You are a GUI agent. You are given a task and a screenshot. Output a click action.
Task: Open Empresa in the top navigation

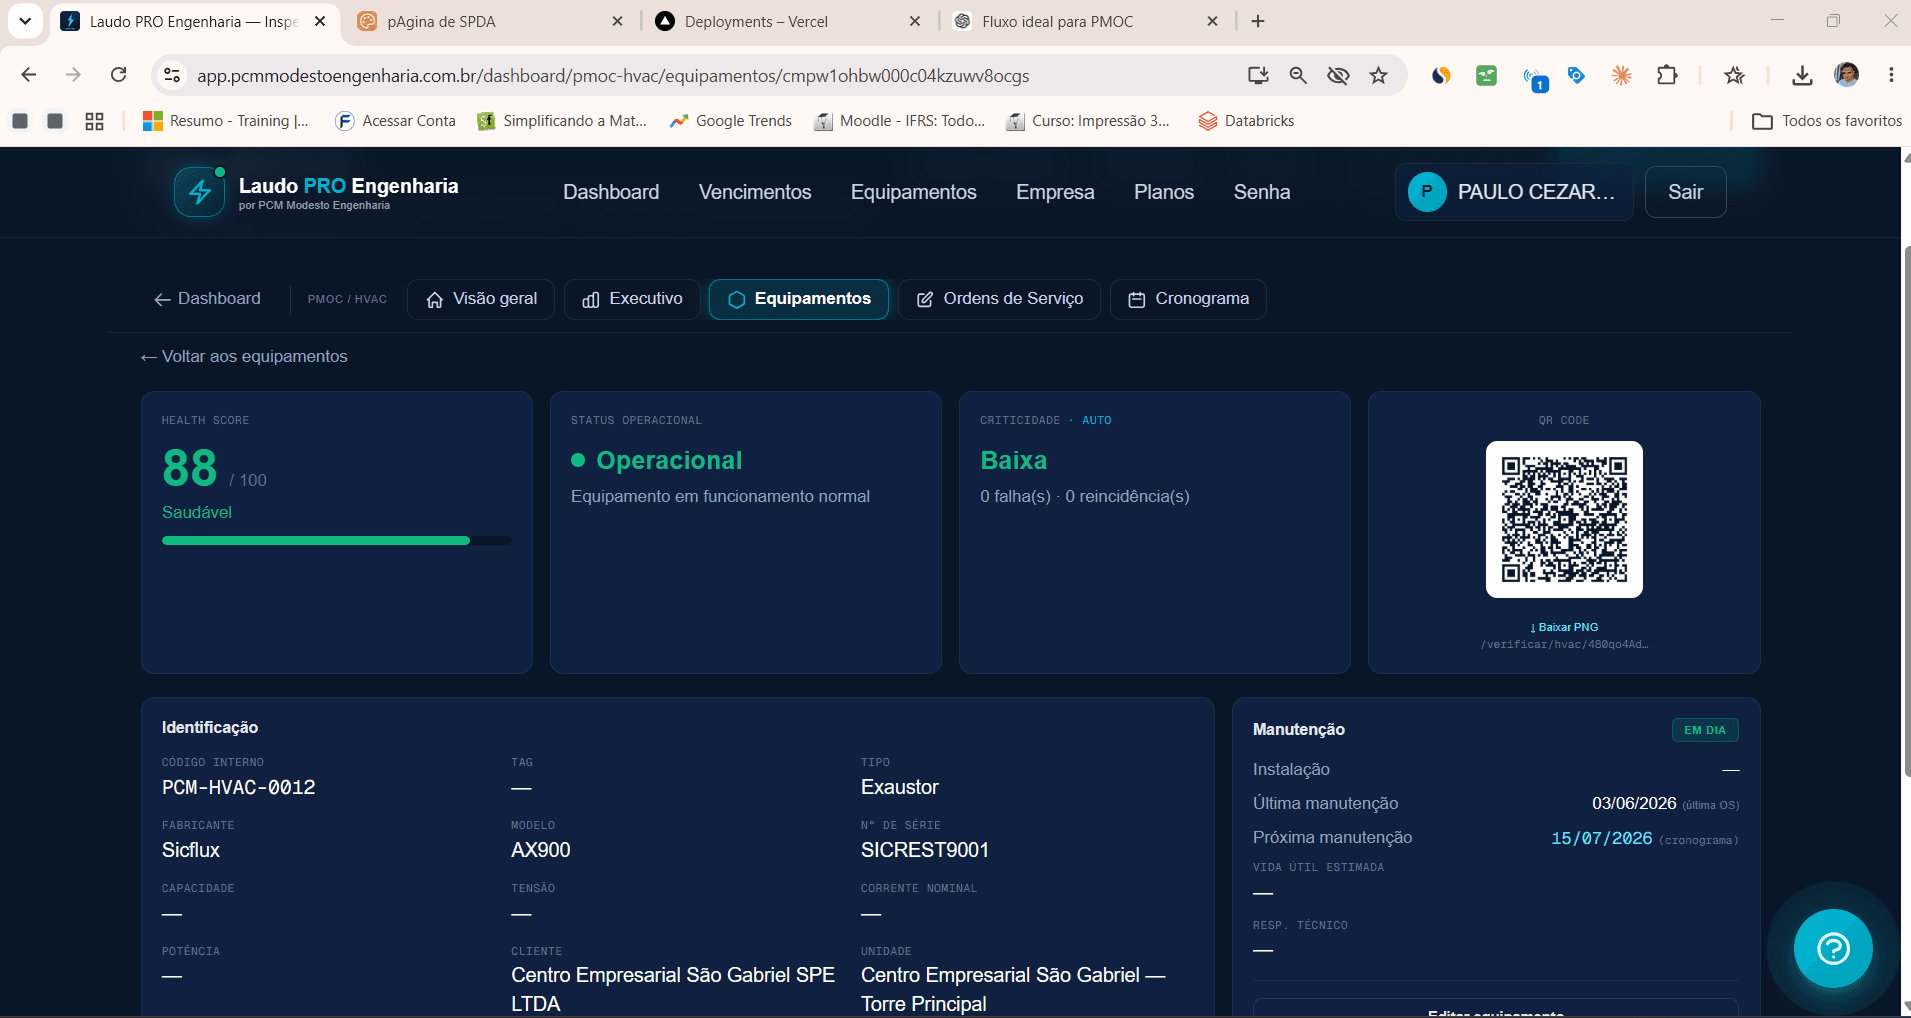coord(1055,192)
